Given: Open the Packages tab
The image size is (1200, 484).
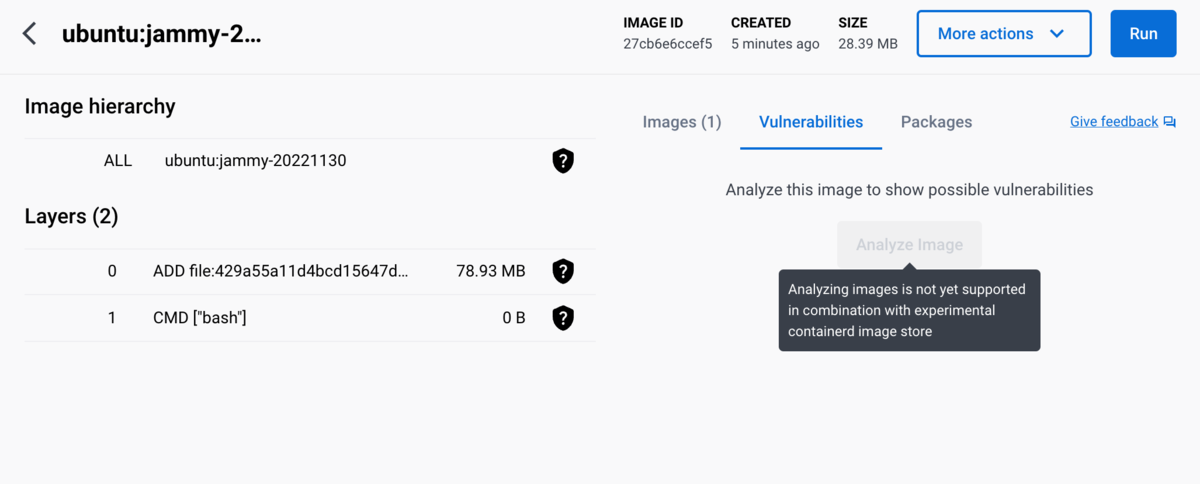Looking at the screenshot, I should coord(936,122).
